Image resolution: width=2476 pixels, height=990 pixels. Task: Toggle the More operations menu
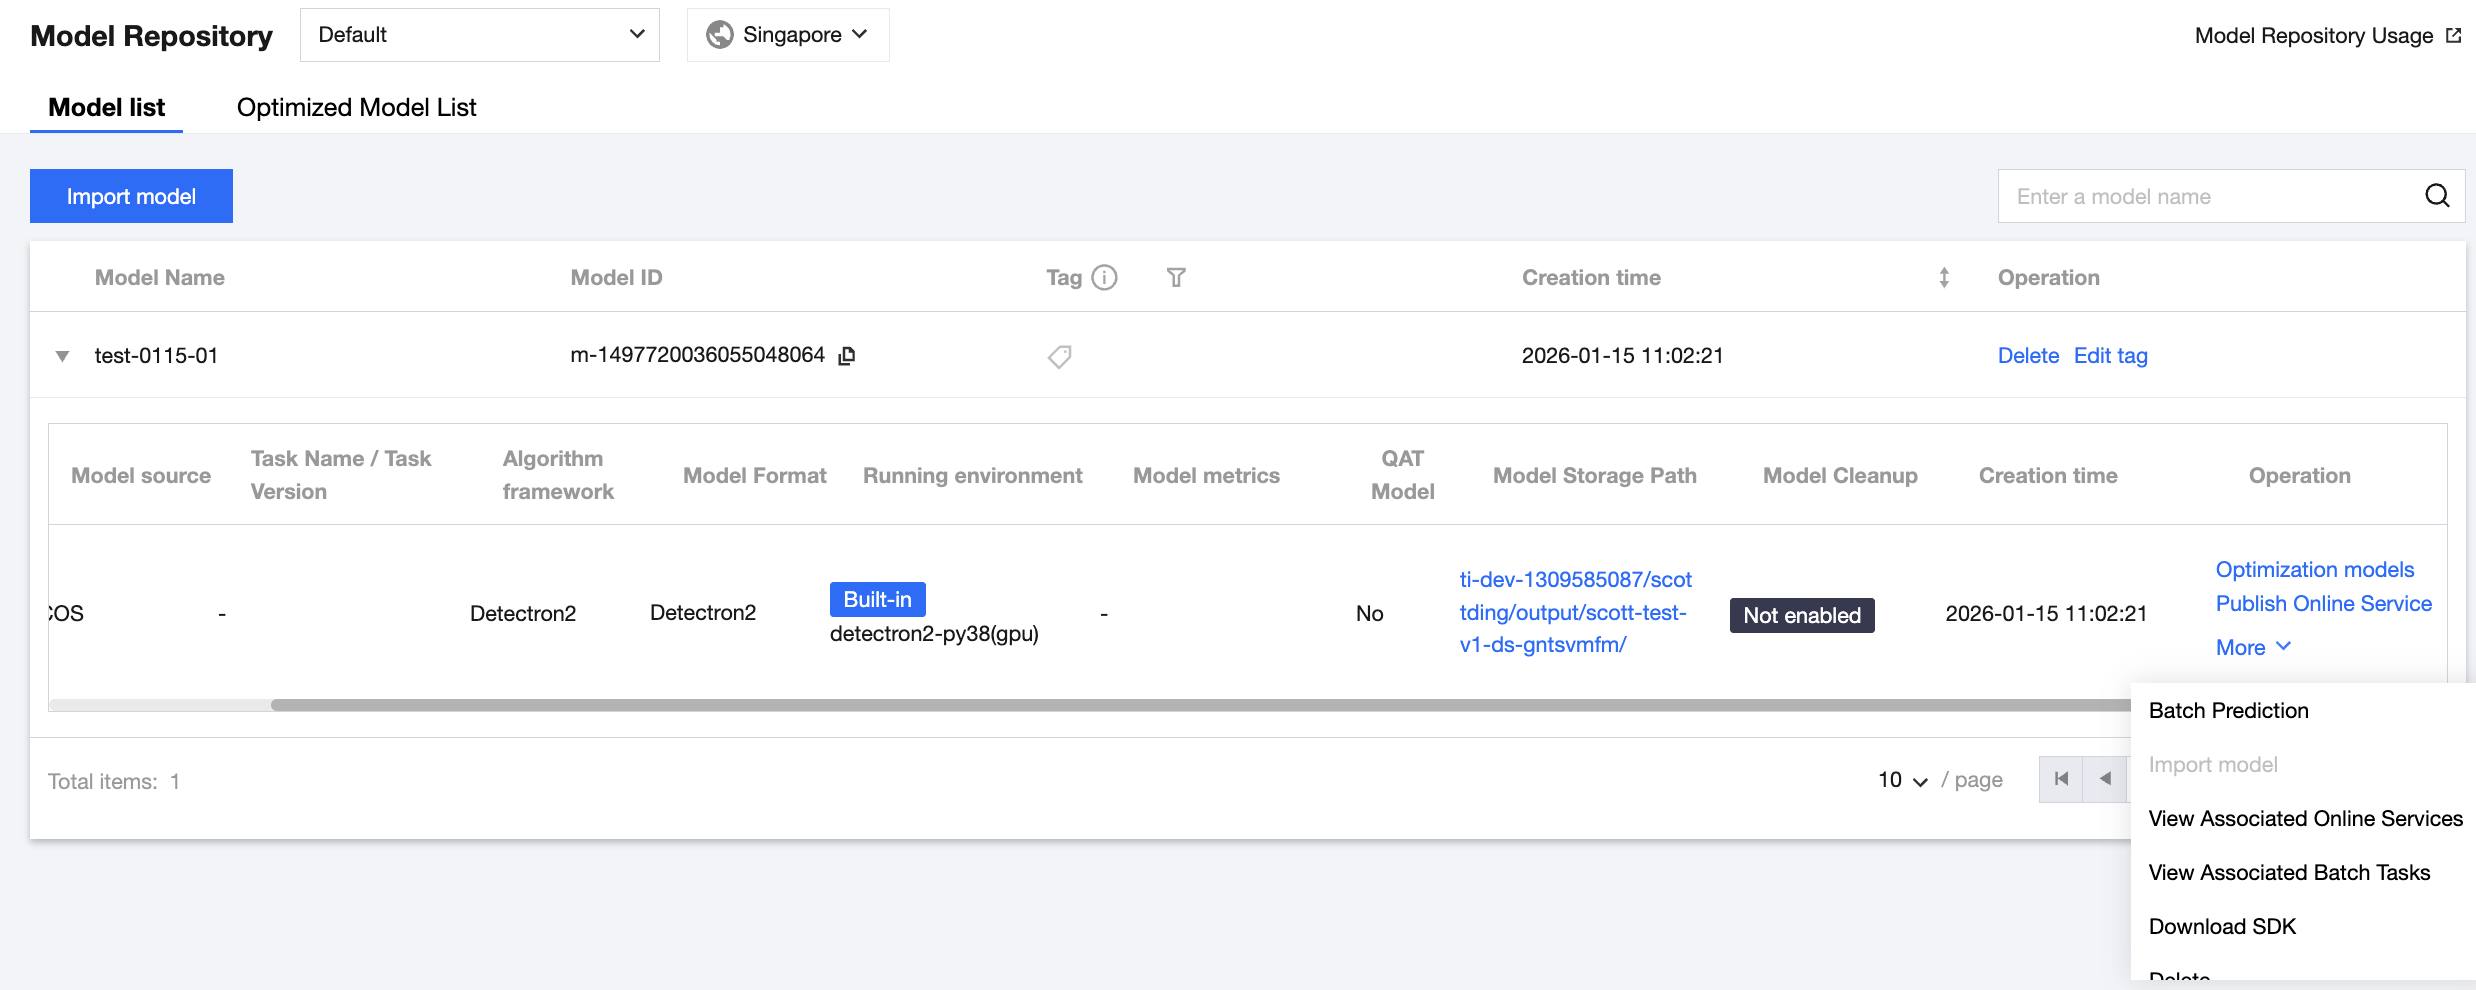[x=2252, y=647]
